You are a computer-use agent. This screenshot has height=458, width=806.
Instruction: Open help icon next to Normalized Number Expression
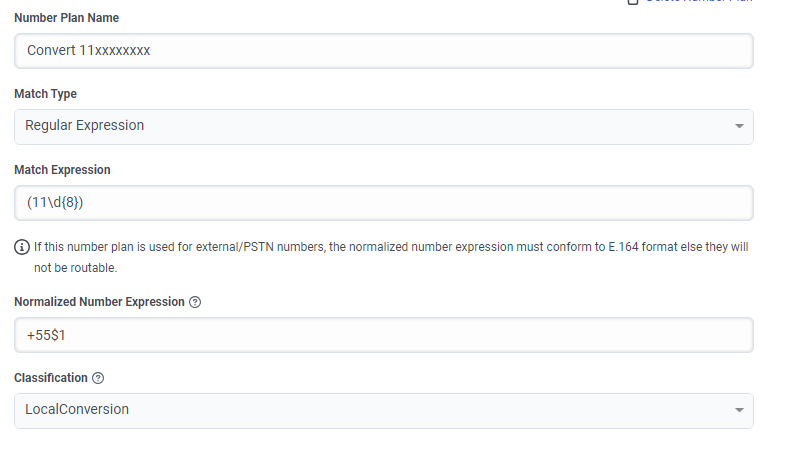195,302
